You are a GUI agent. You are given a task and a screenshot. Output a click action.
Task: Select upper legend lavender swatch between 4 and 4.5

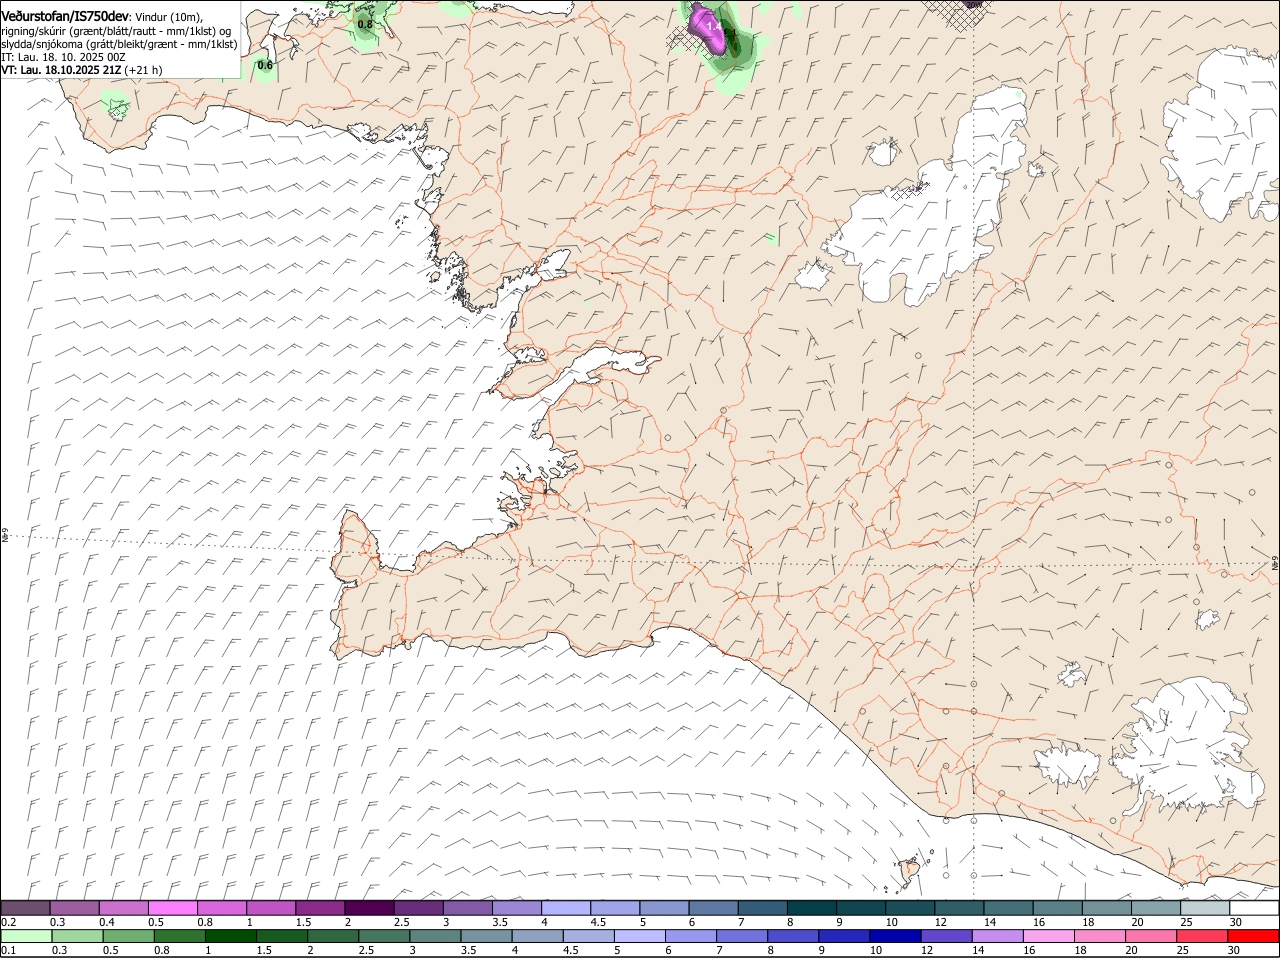pos(566,908)
